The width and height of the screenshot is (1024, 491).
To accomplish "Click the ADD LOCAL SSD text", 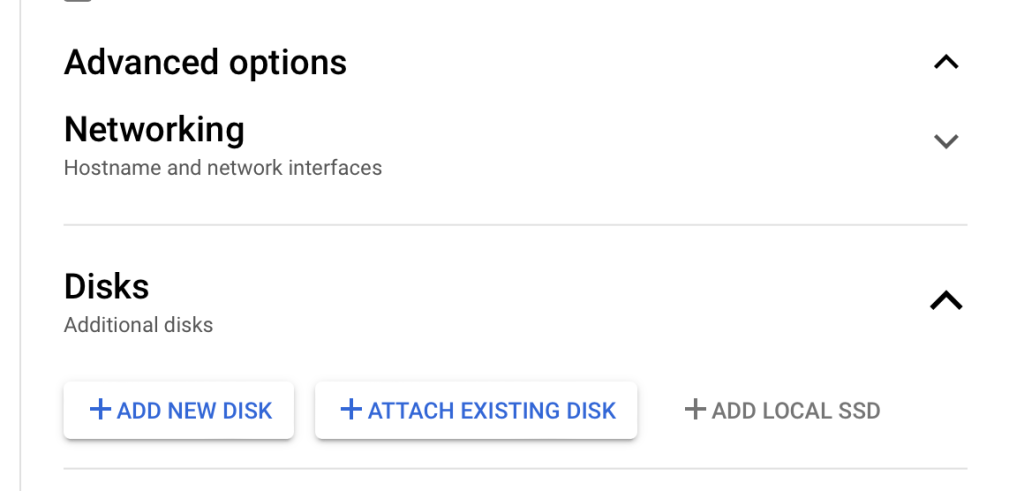I will coord(795,411).
